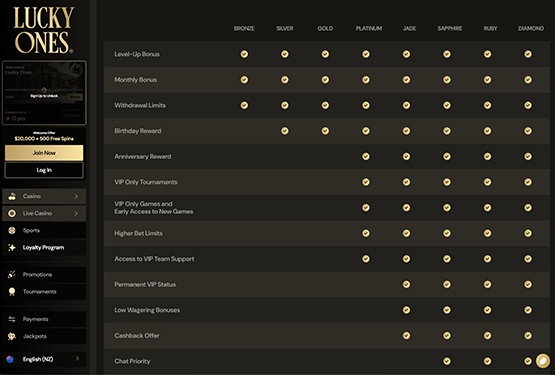Click the Promotions confetti icon
The height and width of the screenshot is (375, 555).
click(12, 274)
